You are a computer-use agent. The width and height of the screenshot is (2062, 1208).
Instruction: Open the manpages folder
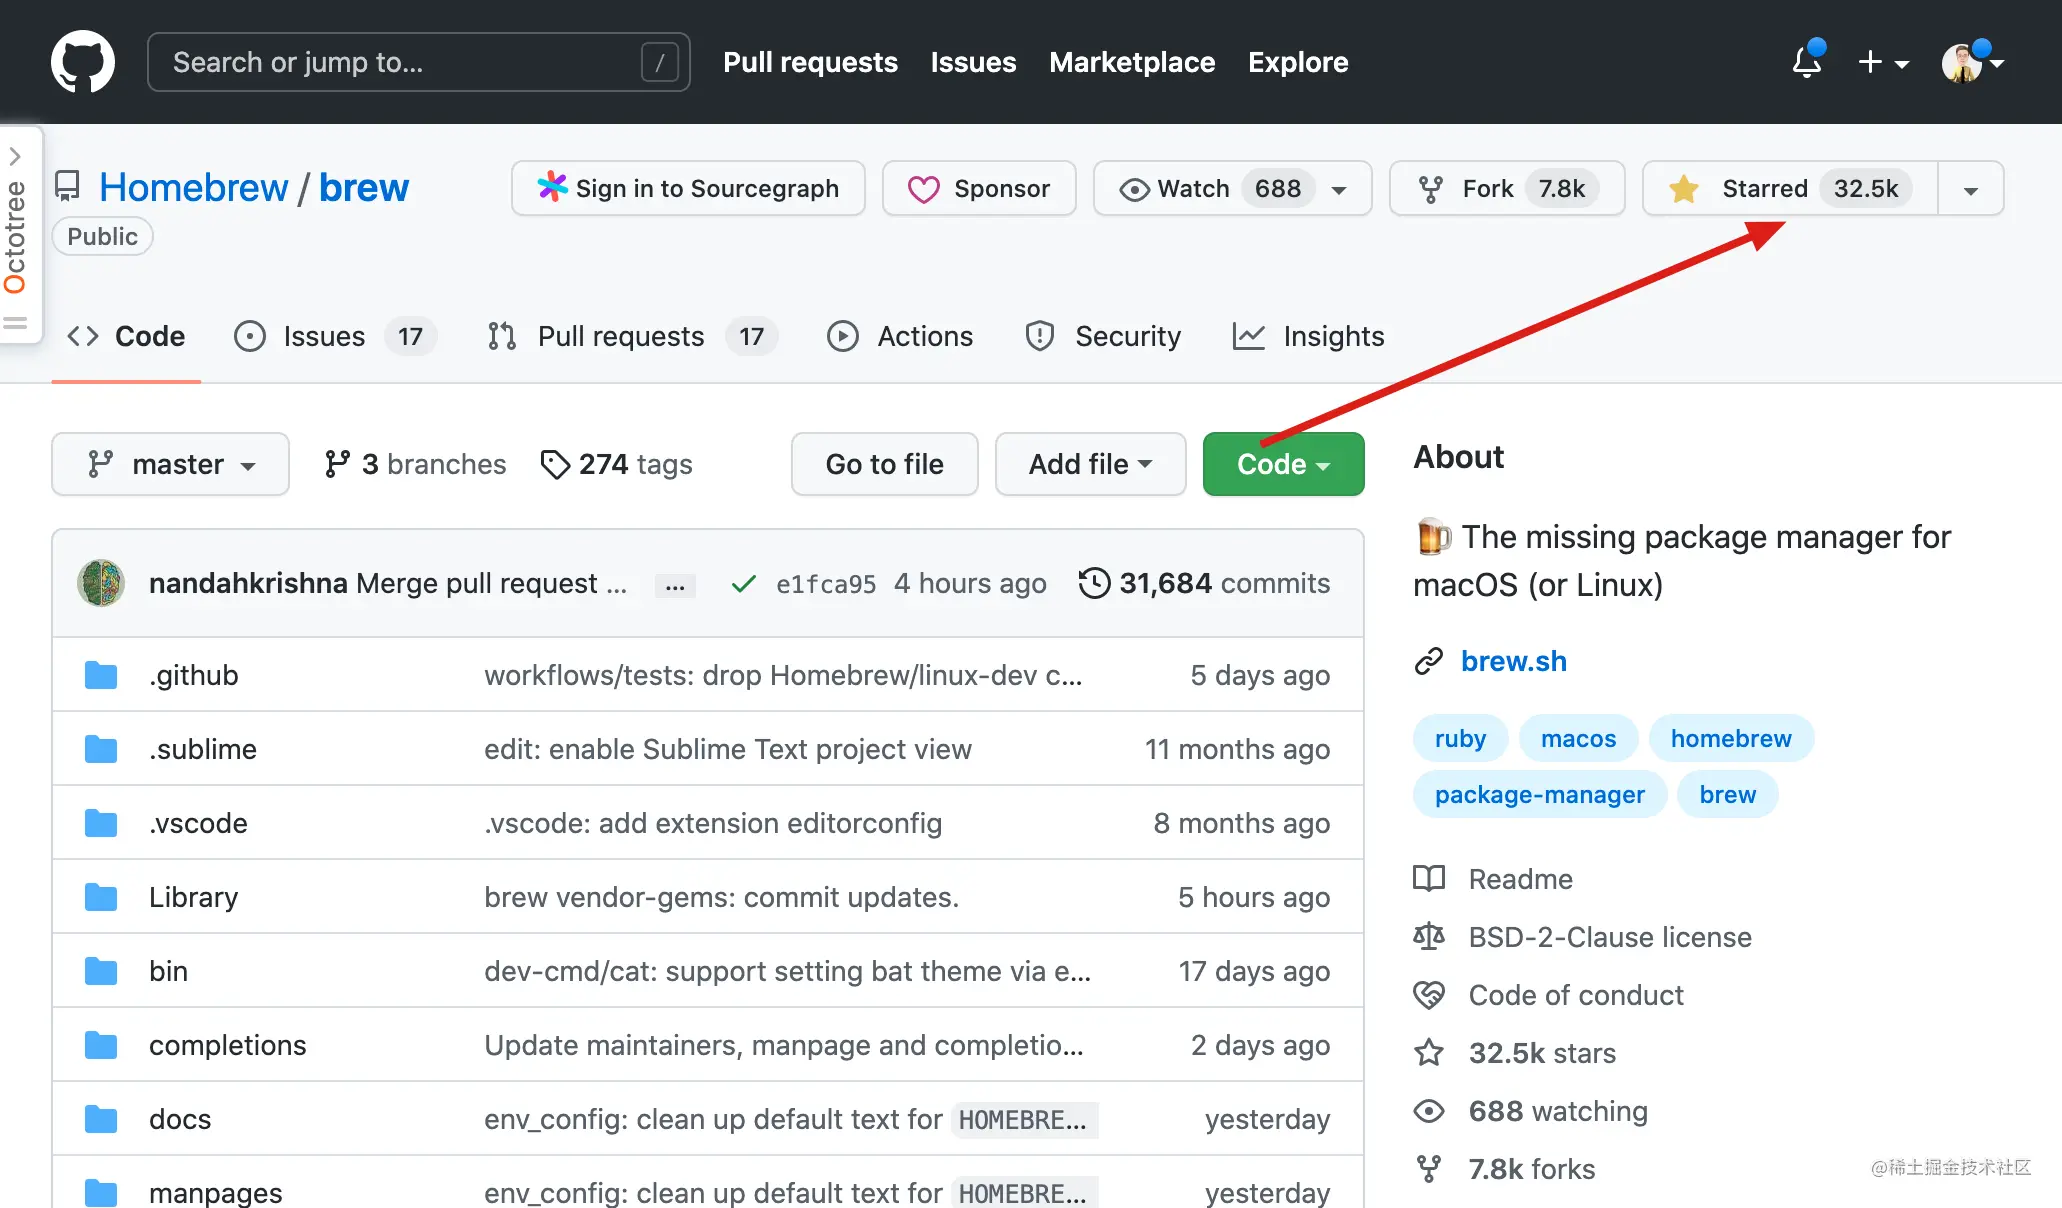[x=216, y=1193]
